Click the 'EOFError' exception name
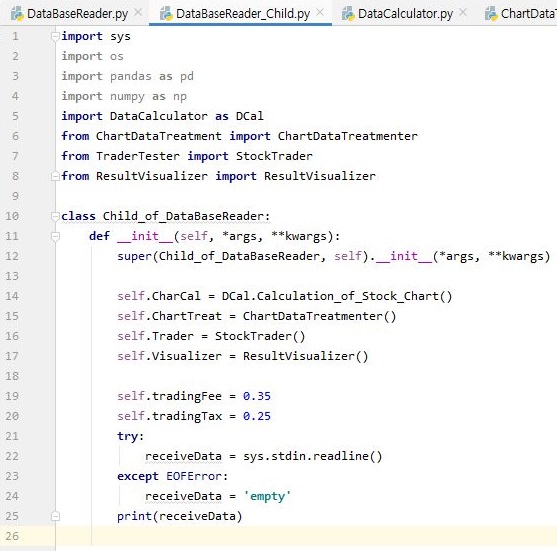 point(194,476)
